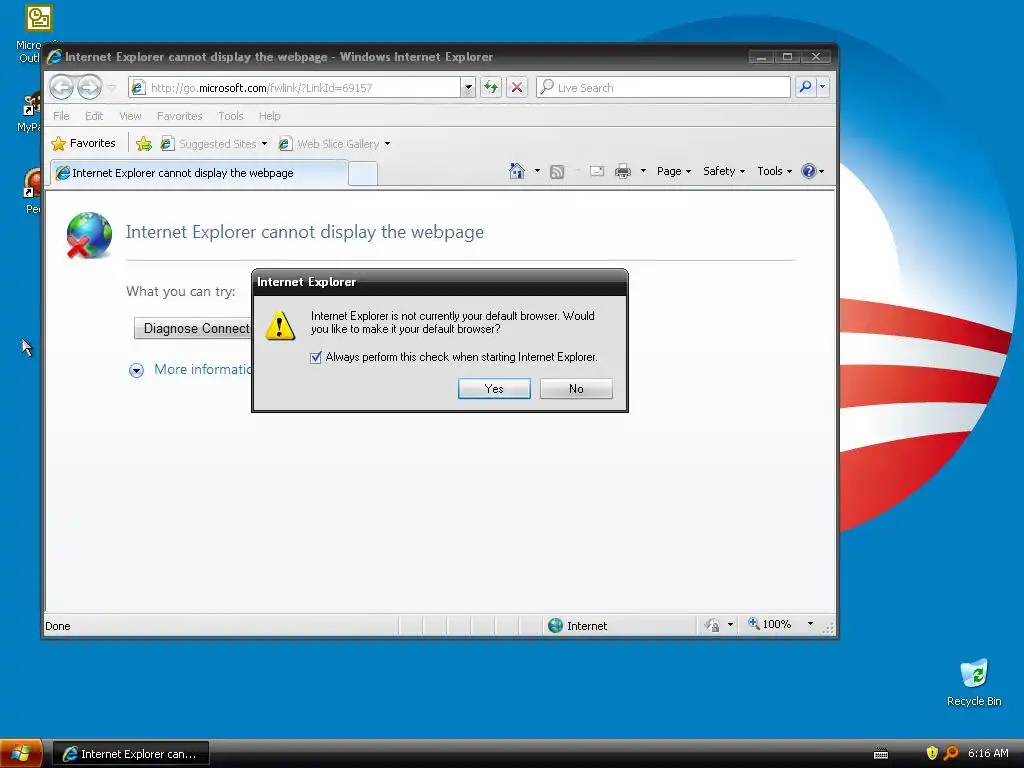Open the Tools menu in menu bar
This screenshot has width=1024, height=768.
pyautogui.click(x=231, y=116)
